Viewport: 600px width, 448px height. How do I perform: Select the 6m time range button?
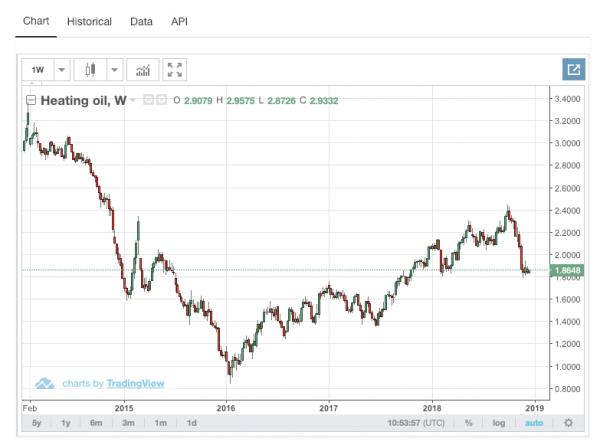(97, 424)
